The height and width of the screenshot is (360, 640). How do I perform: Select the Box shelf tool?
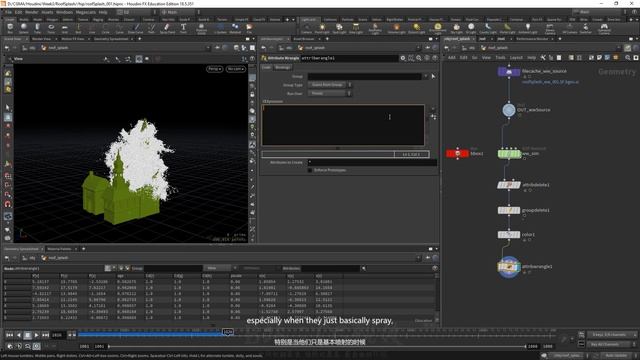10,28
